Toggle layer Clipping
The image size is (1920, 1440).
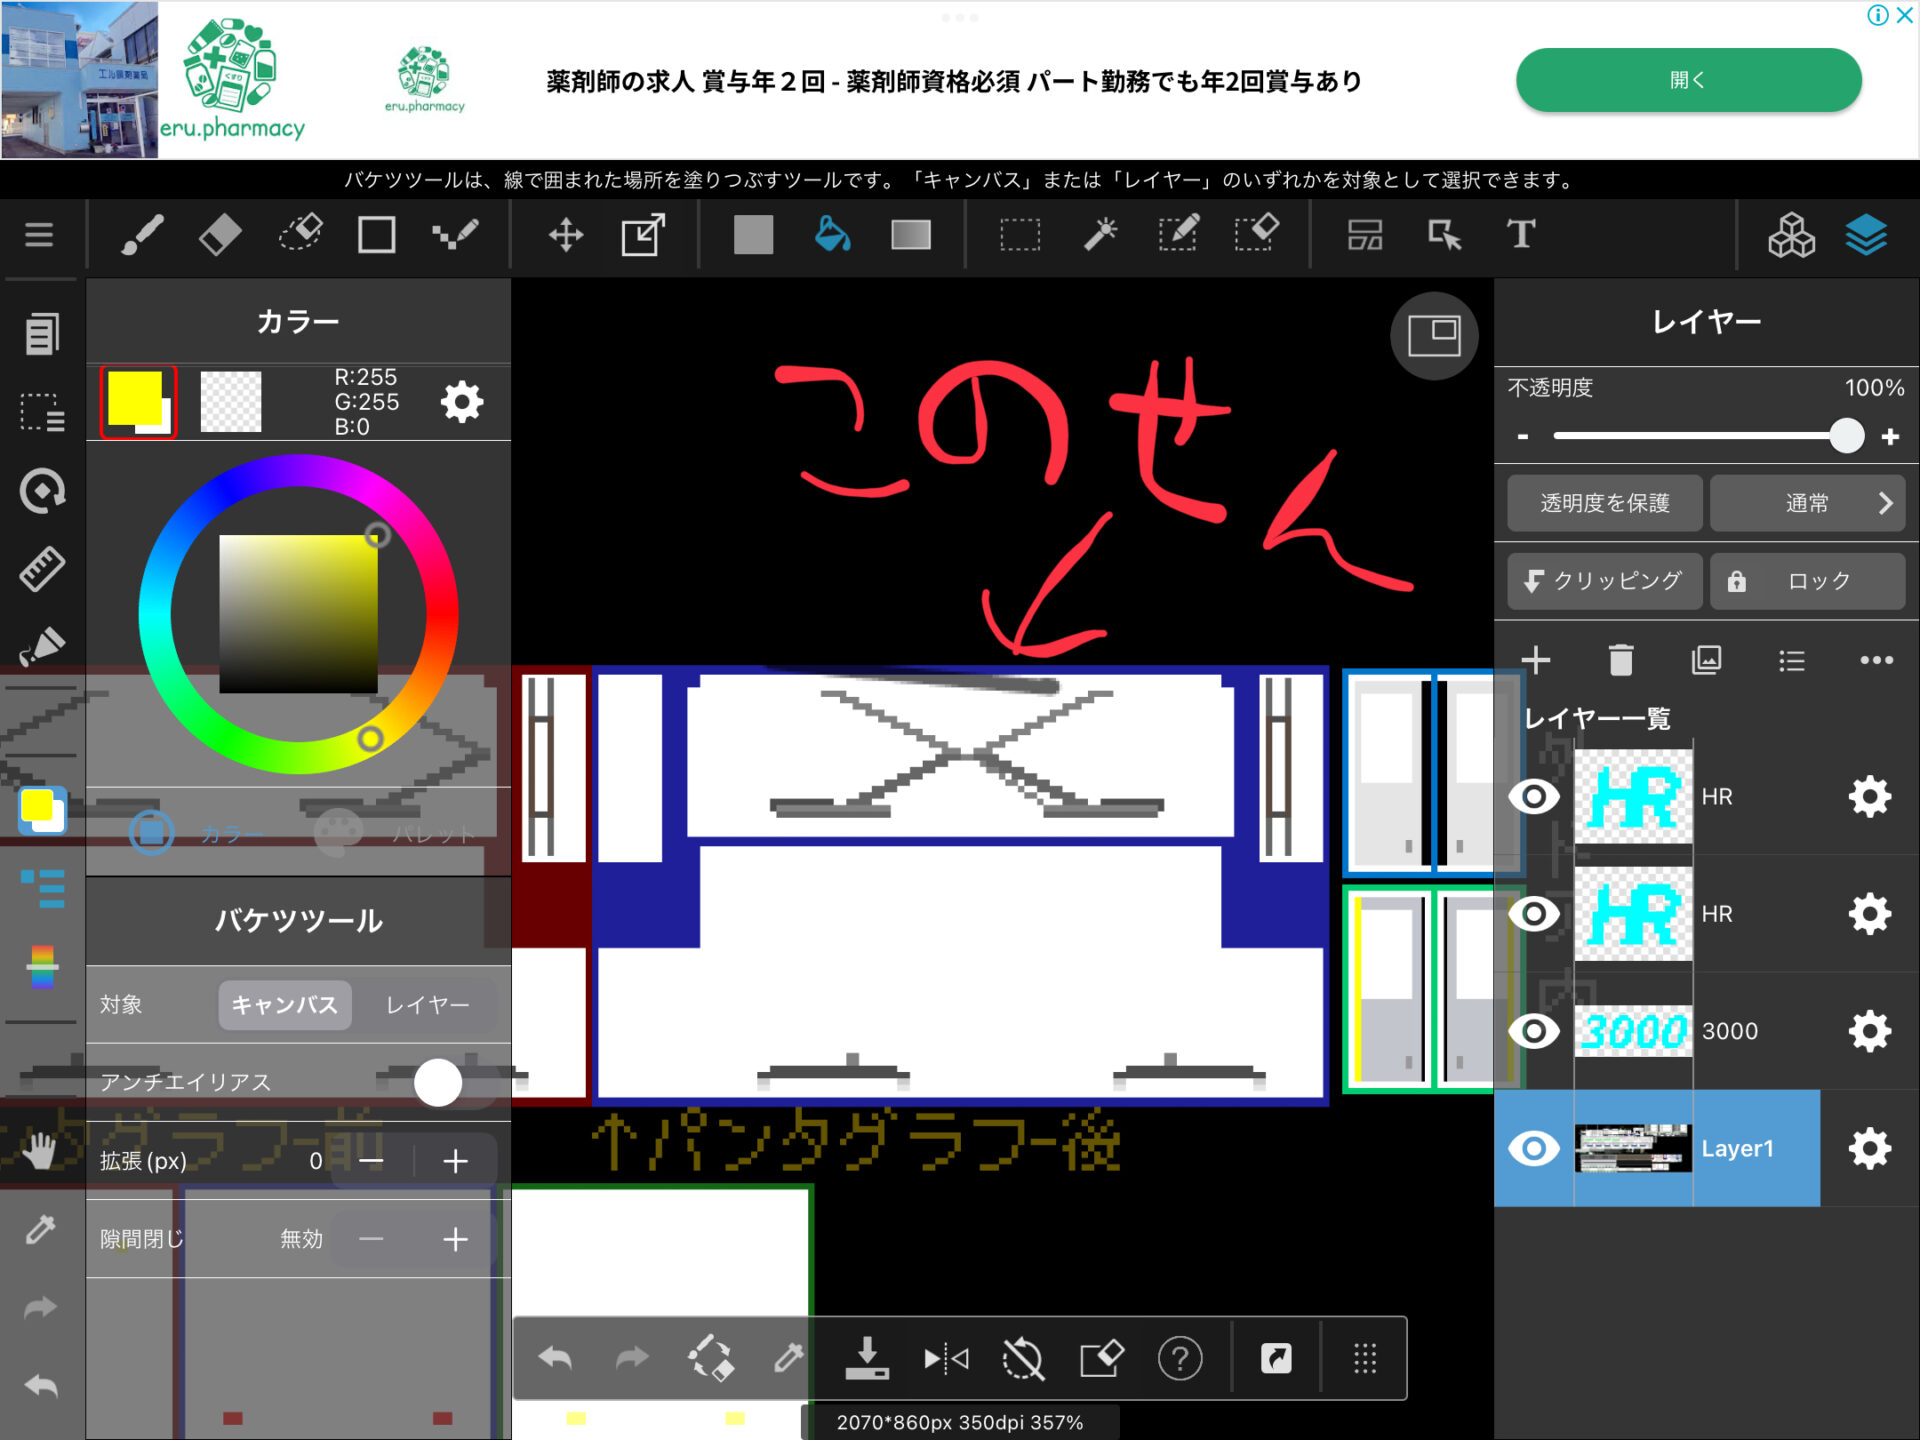(x=1604, y=581)
